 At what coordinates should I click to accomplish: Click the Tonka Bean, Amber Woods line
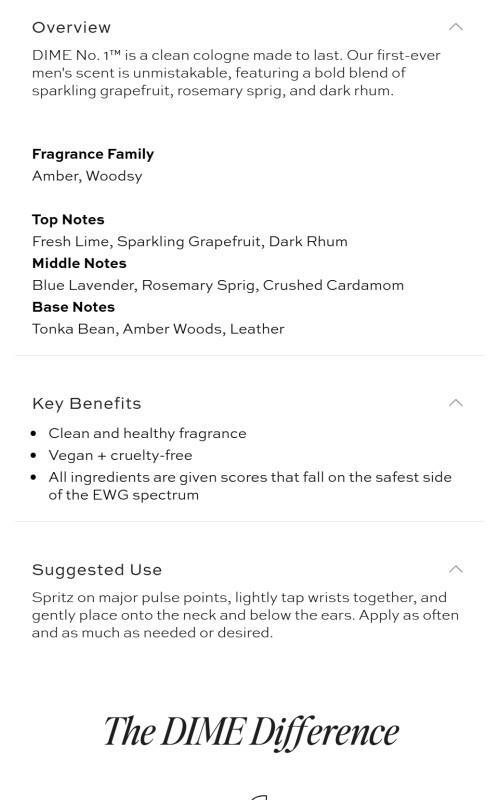[x=158, y=329]
